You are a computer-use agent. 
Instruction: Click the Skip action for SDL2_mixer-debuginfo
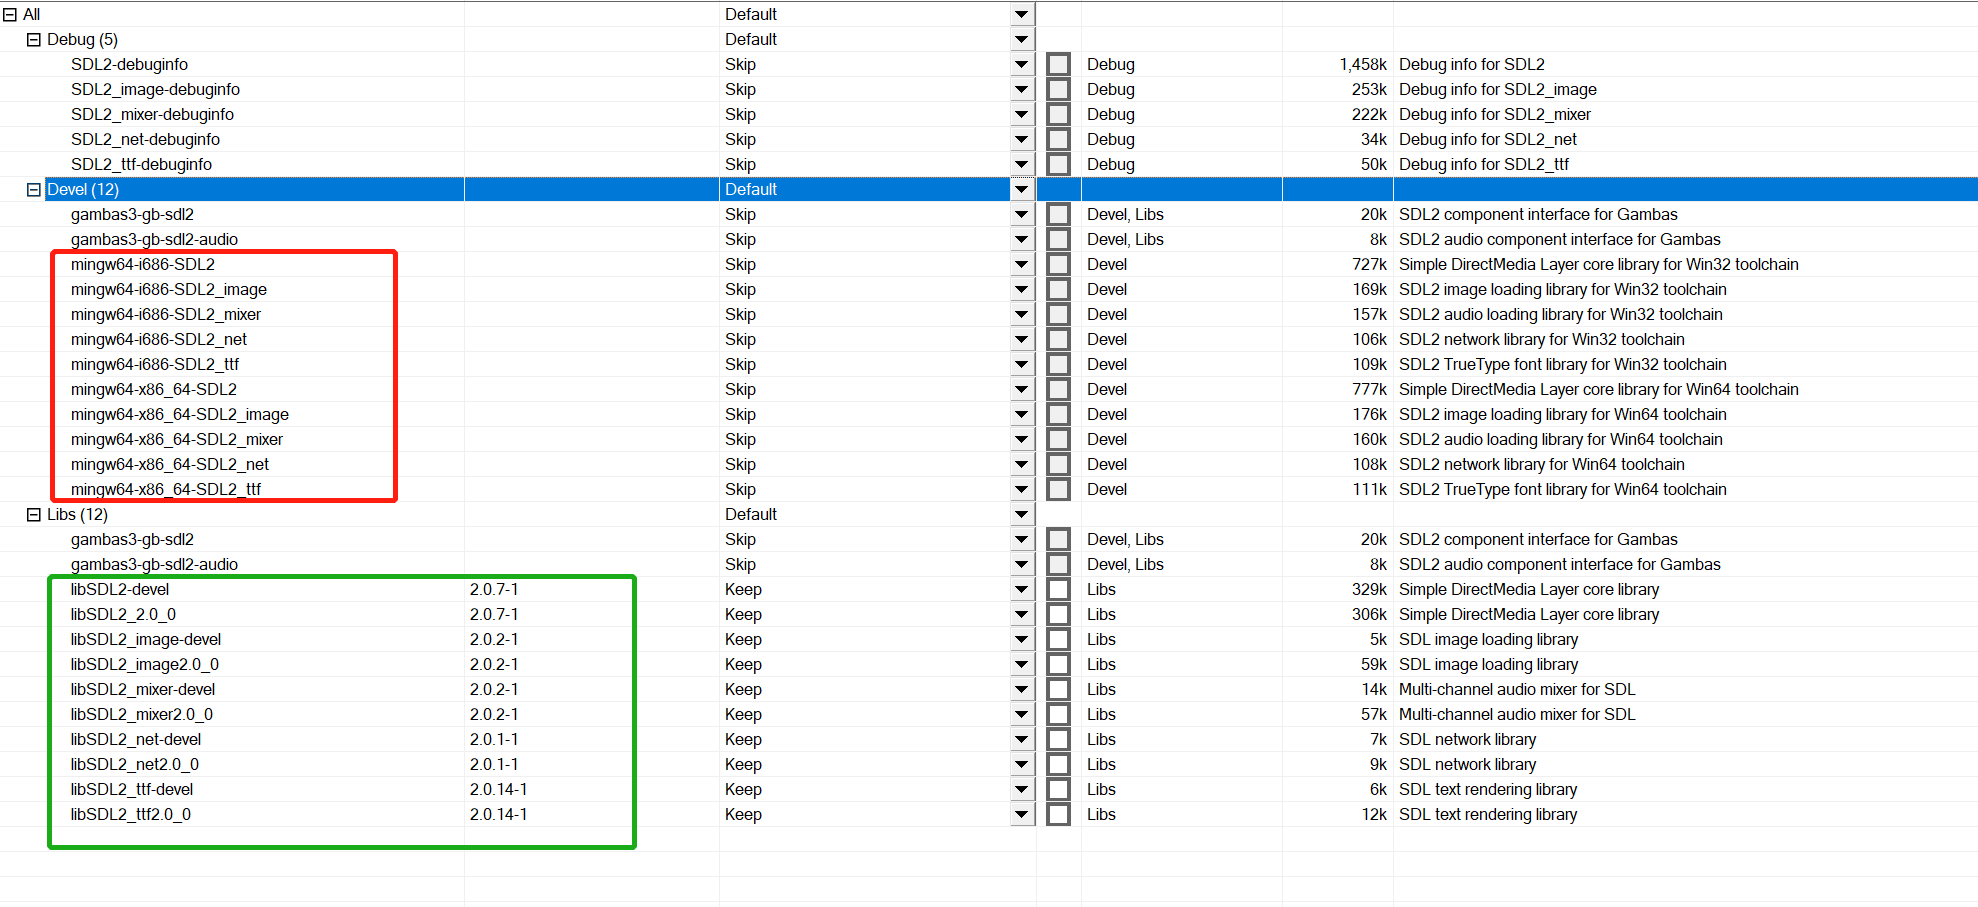pos(740,115)
